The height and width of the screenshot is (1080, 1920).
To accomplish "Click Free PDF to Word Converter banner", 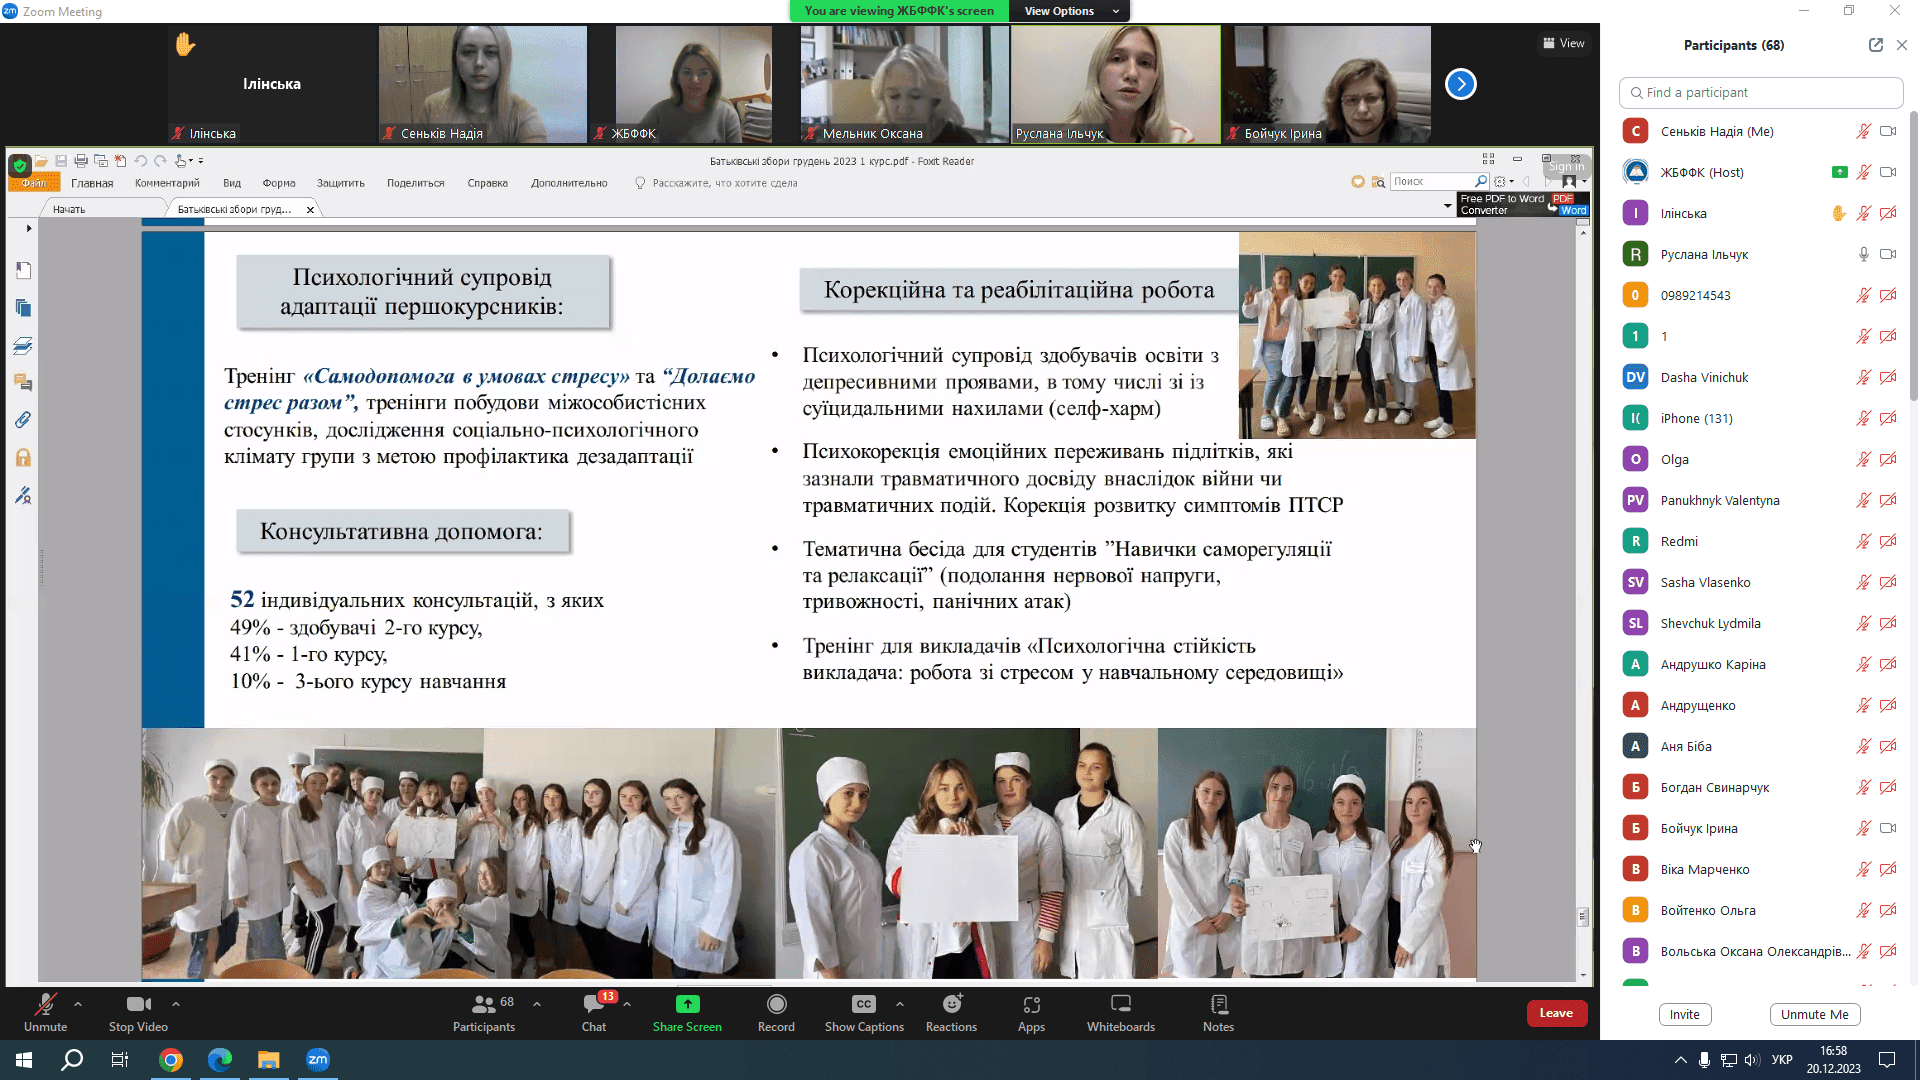I will click(1523, 204).
